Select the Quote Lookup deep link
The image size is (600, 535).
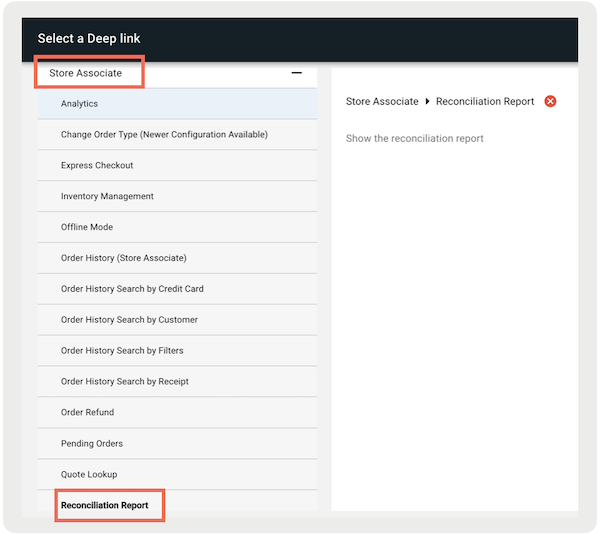tap(177, 475)
